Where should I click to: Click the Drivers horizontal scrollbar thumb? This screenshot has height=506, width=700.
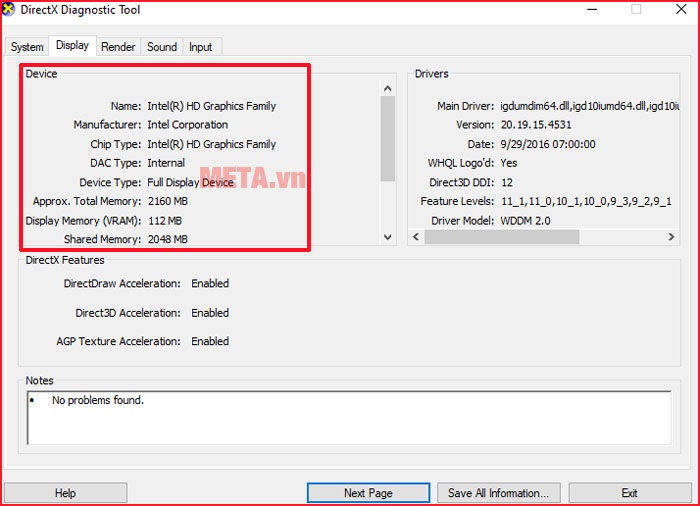pos(502,237)
